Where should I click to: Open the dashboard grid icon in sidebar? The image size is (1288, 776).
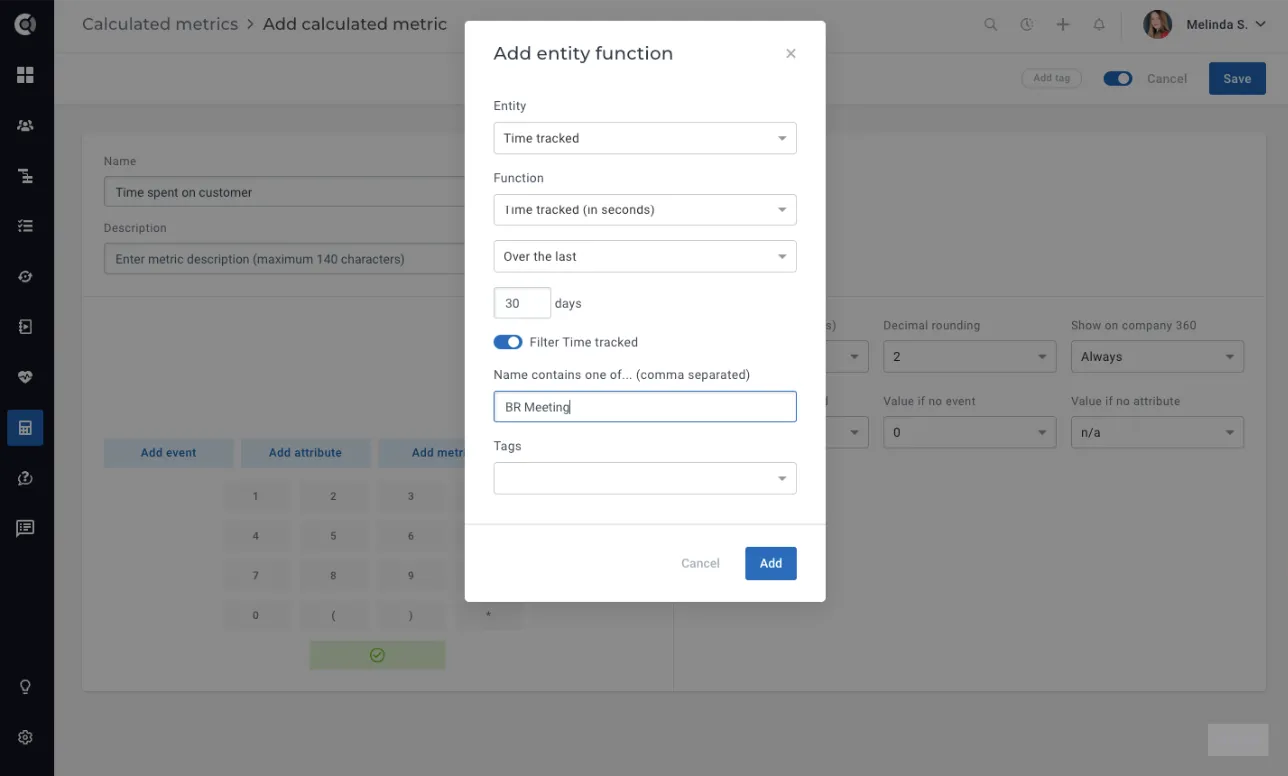click(25, 75)
